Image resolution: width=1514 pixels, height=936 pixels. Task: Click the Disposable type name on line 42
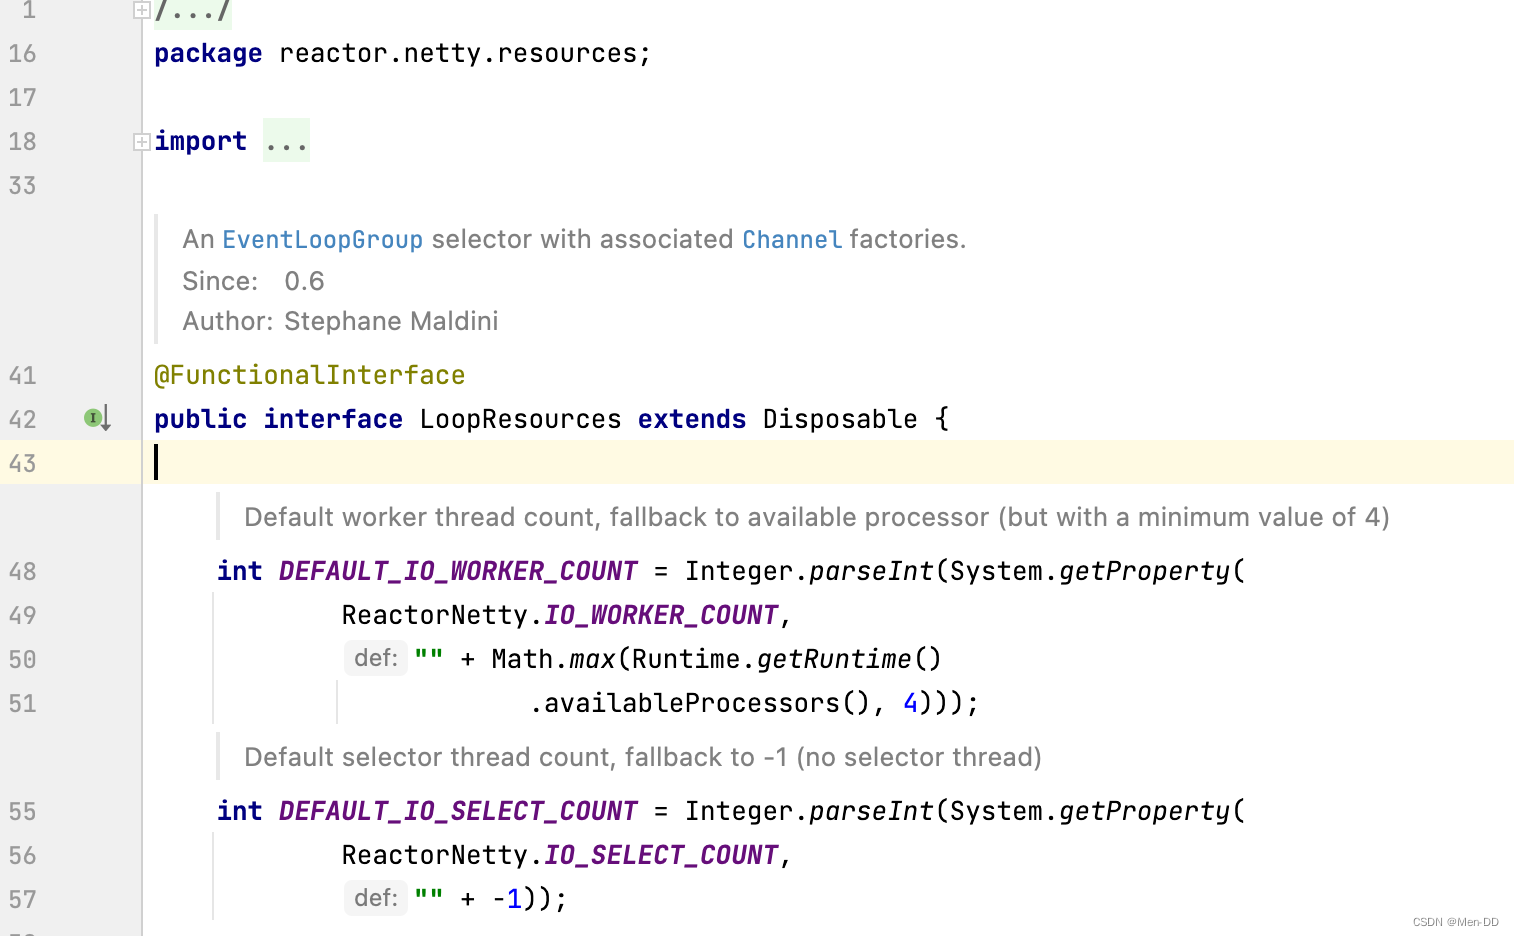[840, 419]
